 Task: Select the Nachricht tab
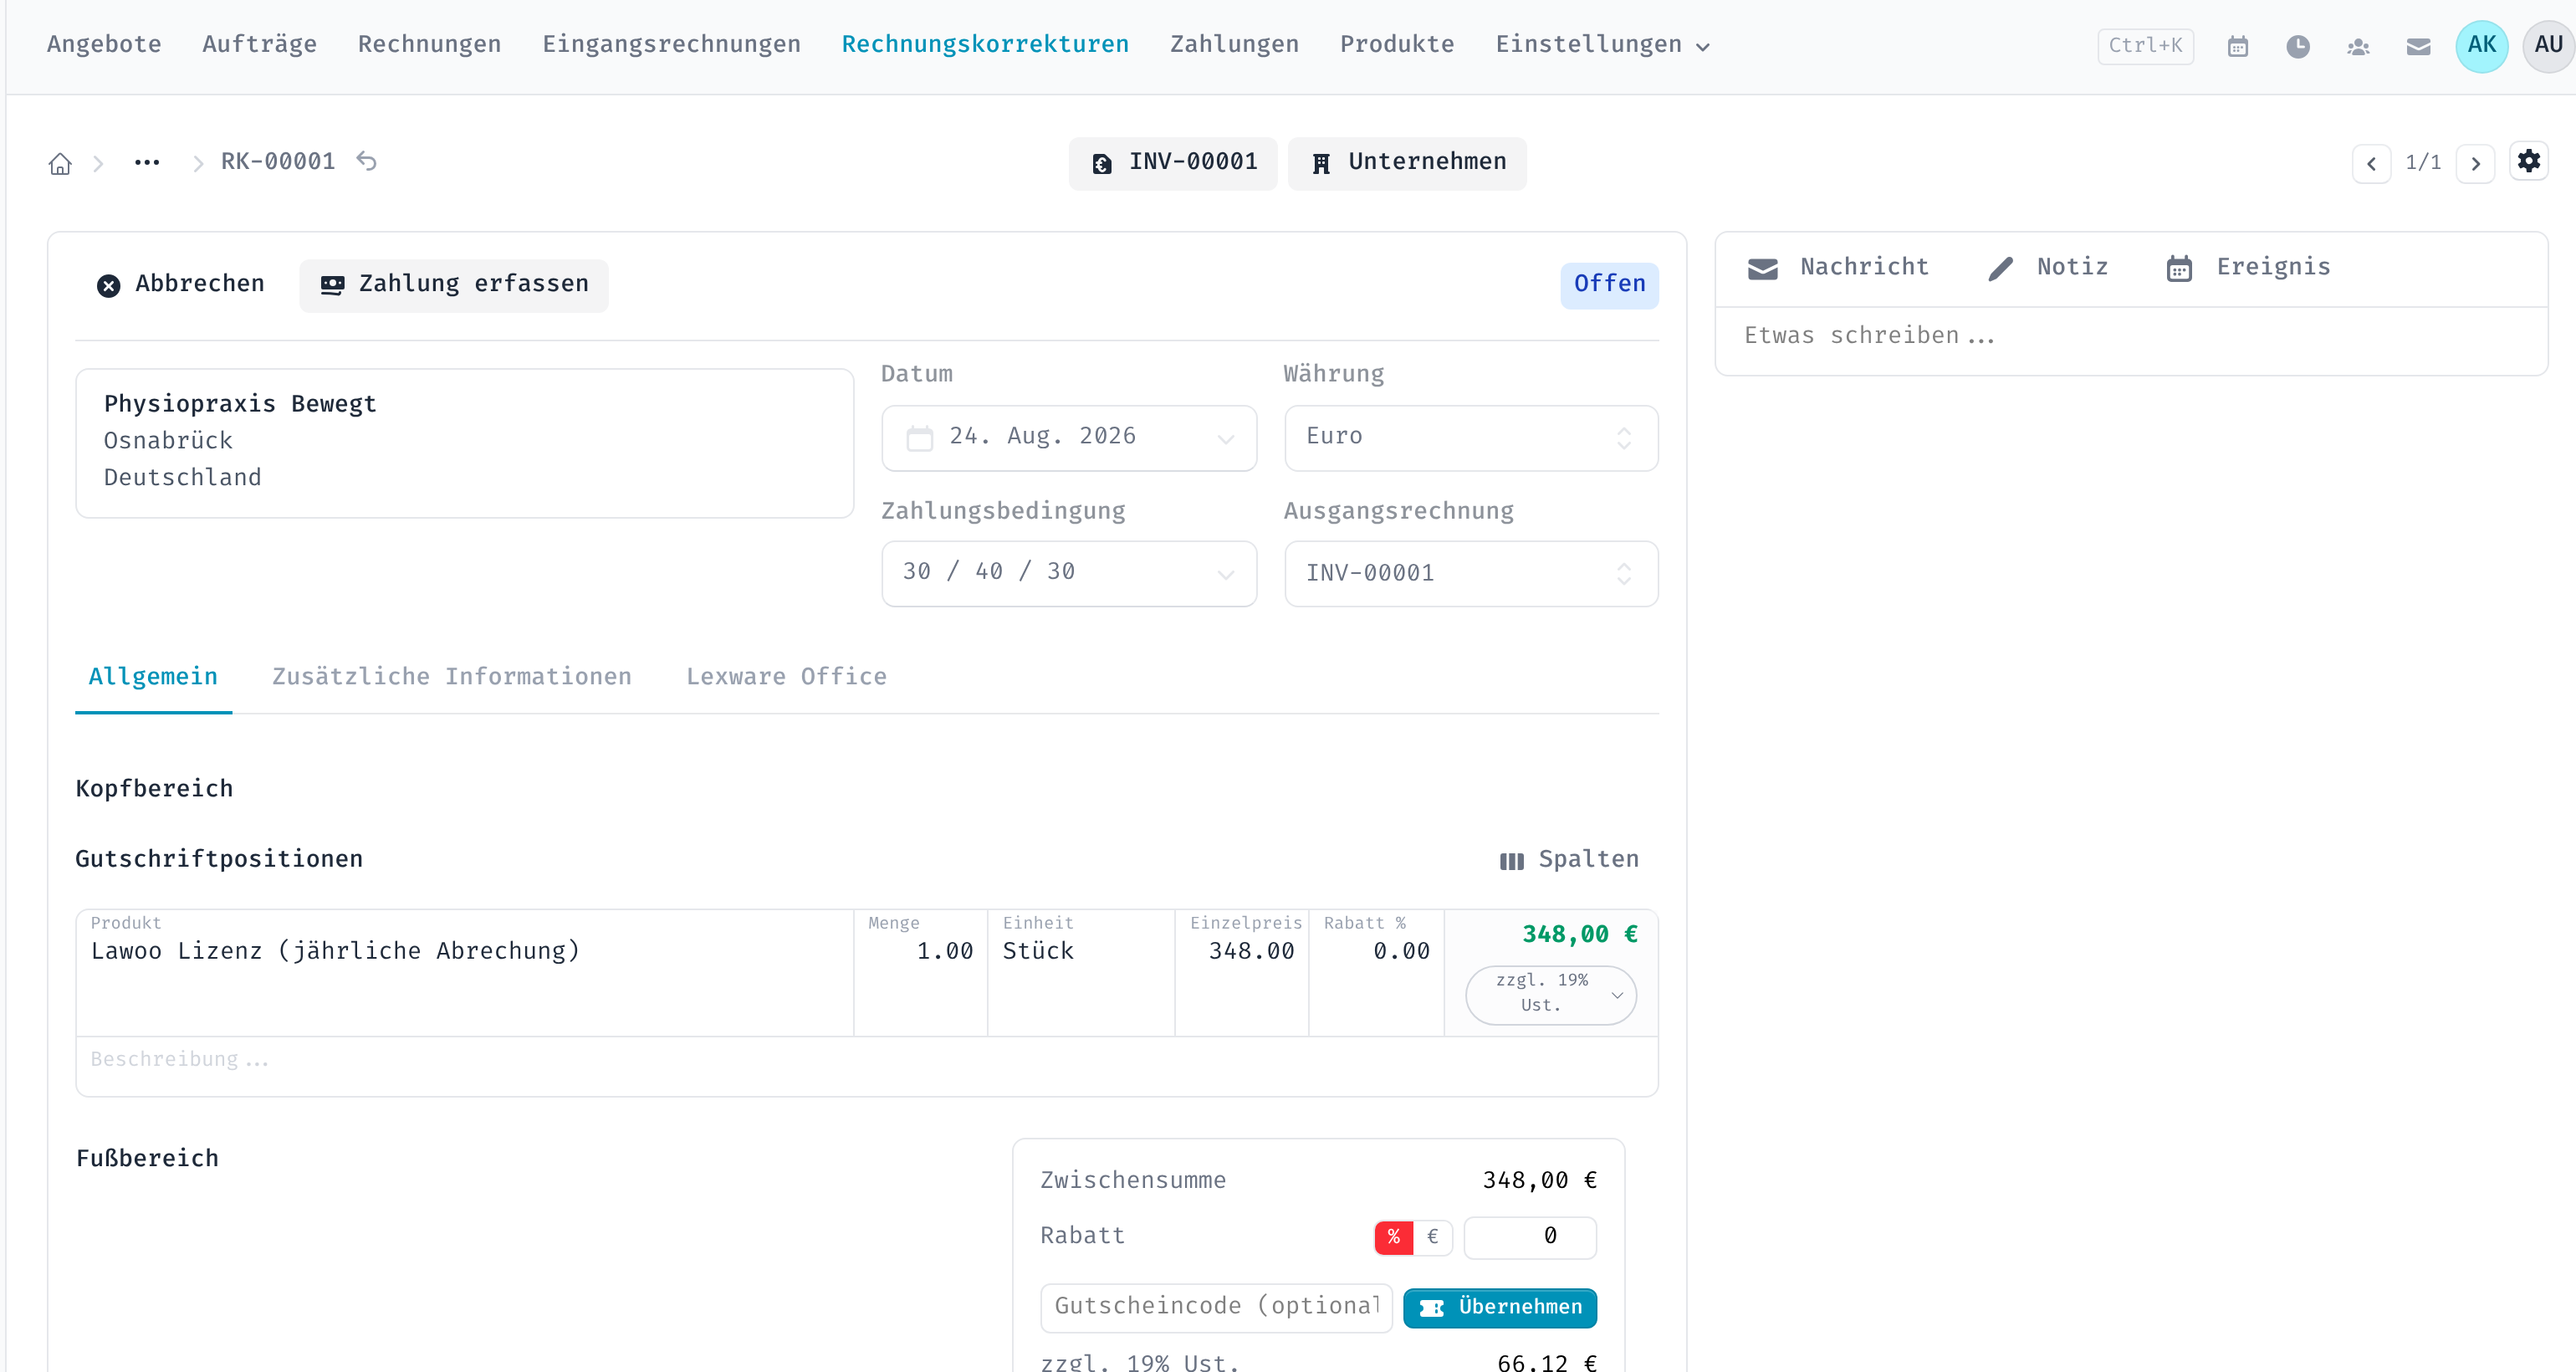coord(1838,268)
